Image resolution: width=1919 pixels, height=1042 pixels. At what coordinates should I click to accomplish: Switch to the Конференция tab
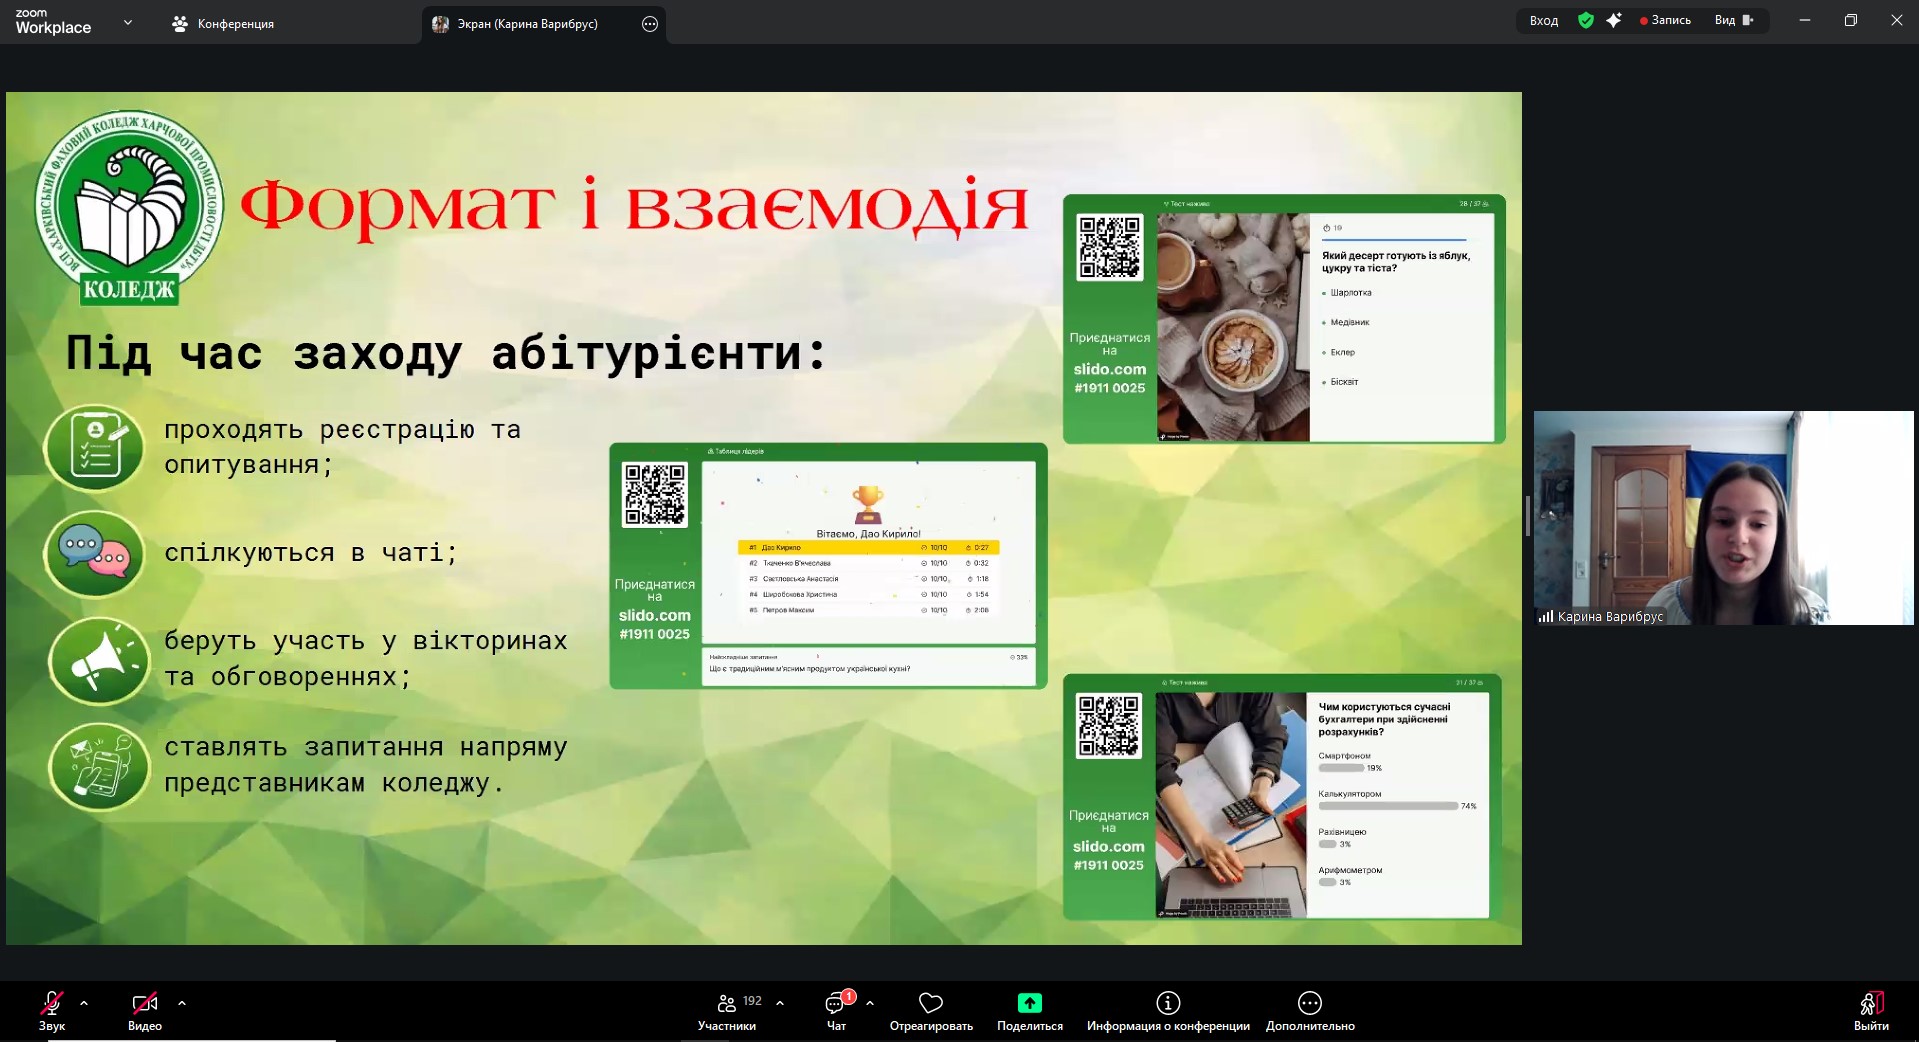(223, 24)
